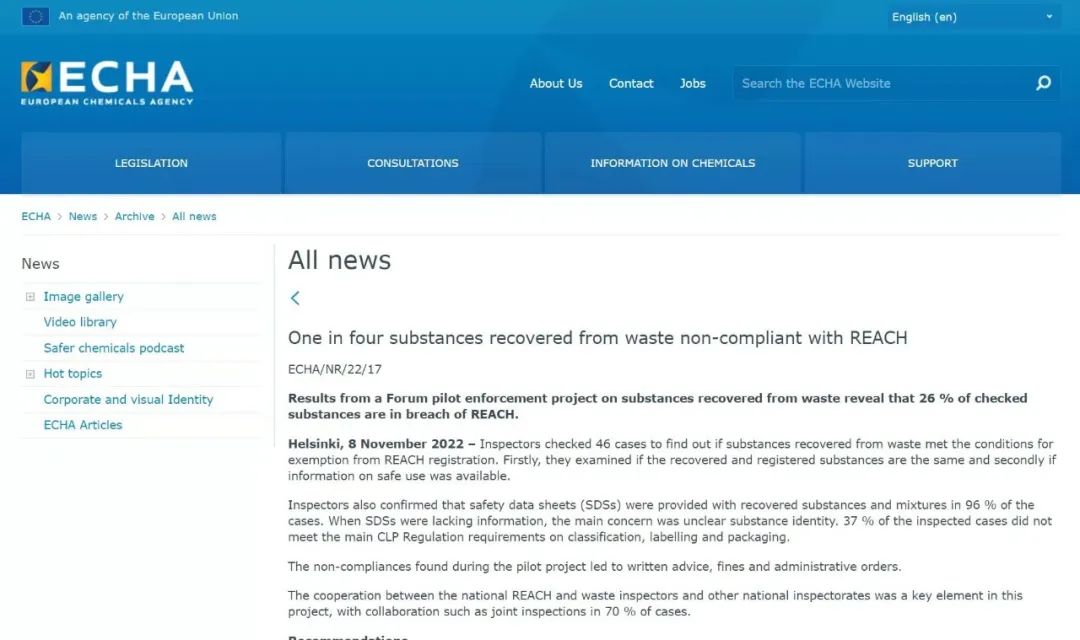Open Information on Chemicals menu
Image resolution: width=1080 pixels, height=640 pixels.
coord(672,163)
